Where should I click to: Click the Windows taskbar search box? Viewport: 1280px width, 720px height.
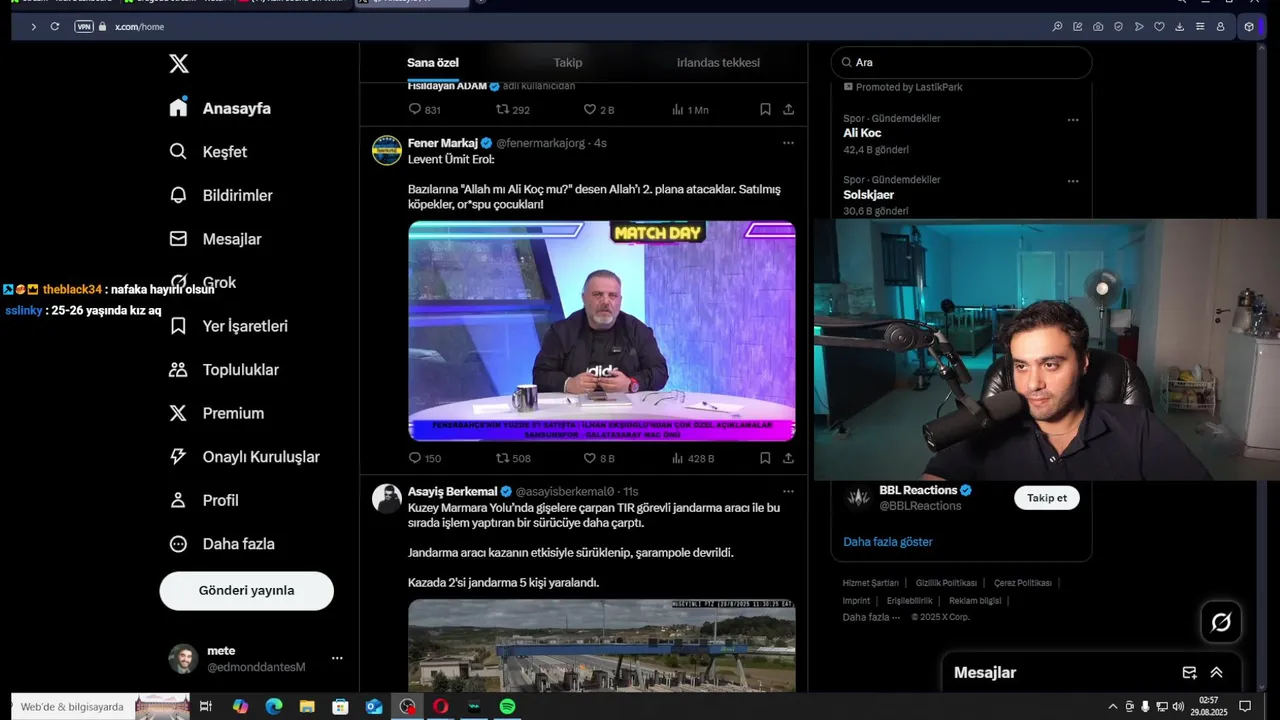point(71,706)
